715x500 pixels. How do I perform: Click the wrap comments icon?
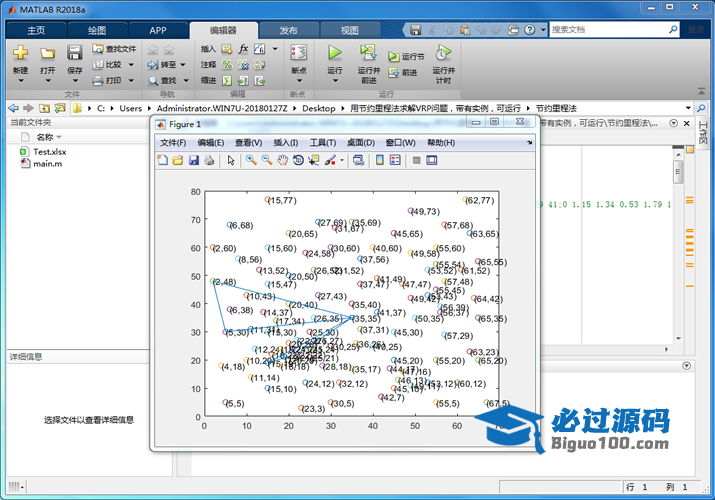point(259,65)
